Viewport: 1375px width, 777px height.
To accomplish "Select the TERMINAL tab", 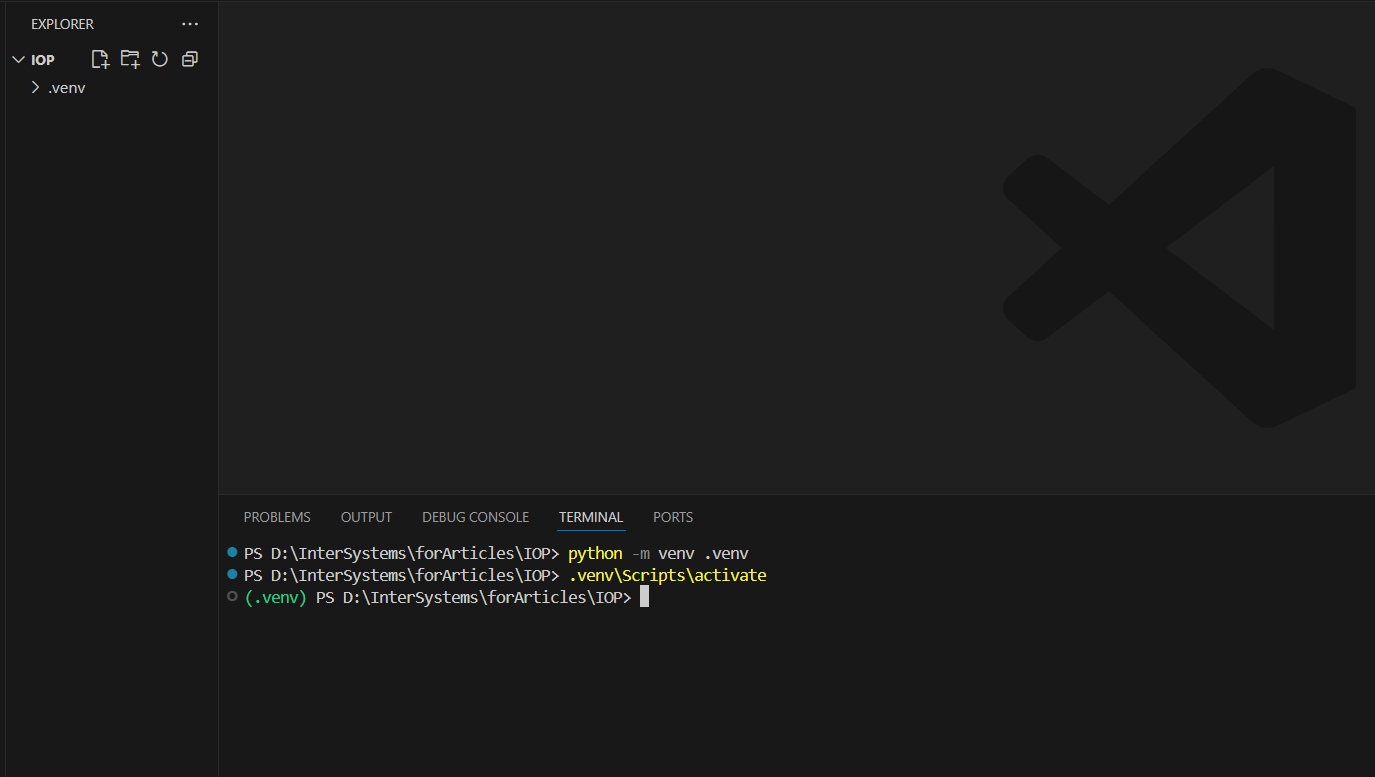I will (x=591, y=517).
